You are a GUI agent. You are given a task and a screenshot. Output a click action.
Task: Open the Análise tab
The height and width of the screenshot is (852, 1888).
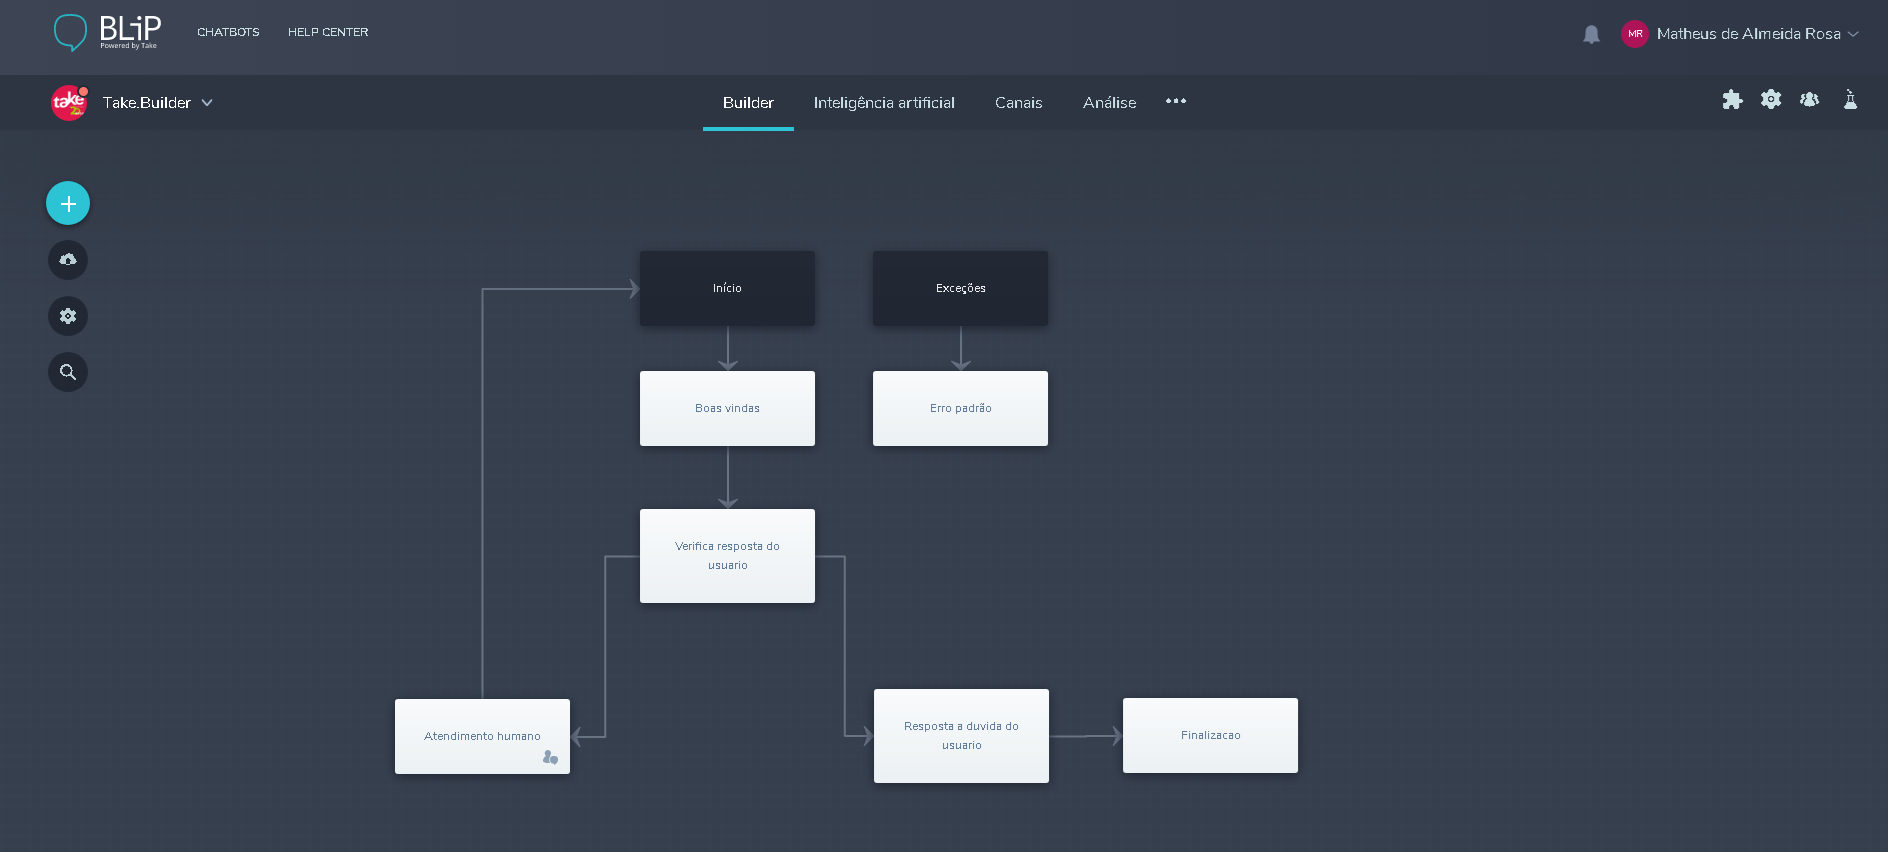(1109, 103)
